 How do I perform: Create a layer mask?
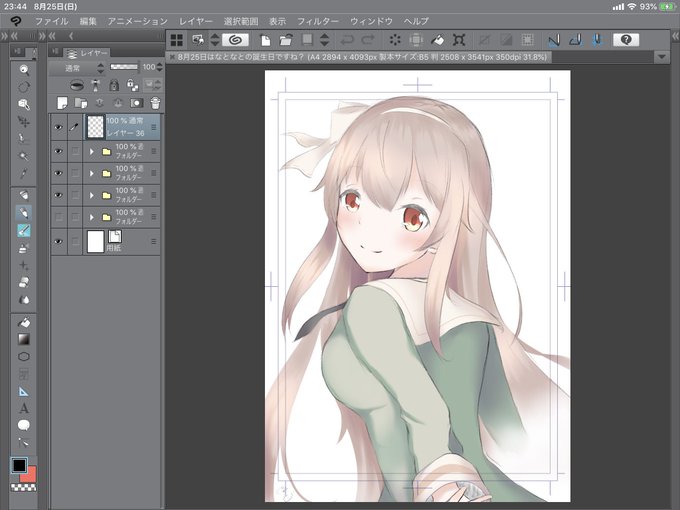136,103
